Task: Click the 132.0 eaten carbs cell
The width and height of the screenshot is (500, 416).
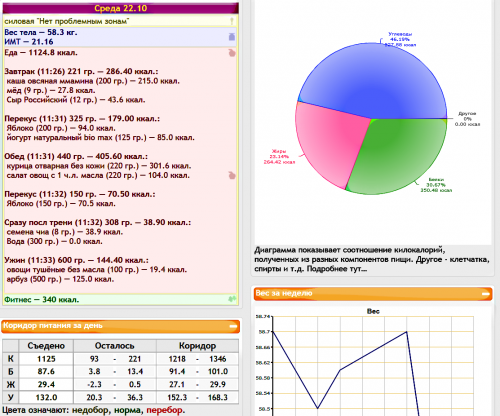Action: click(x=46, y=397)
